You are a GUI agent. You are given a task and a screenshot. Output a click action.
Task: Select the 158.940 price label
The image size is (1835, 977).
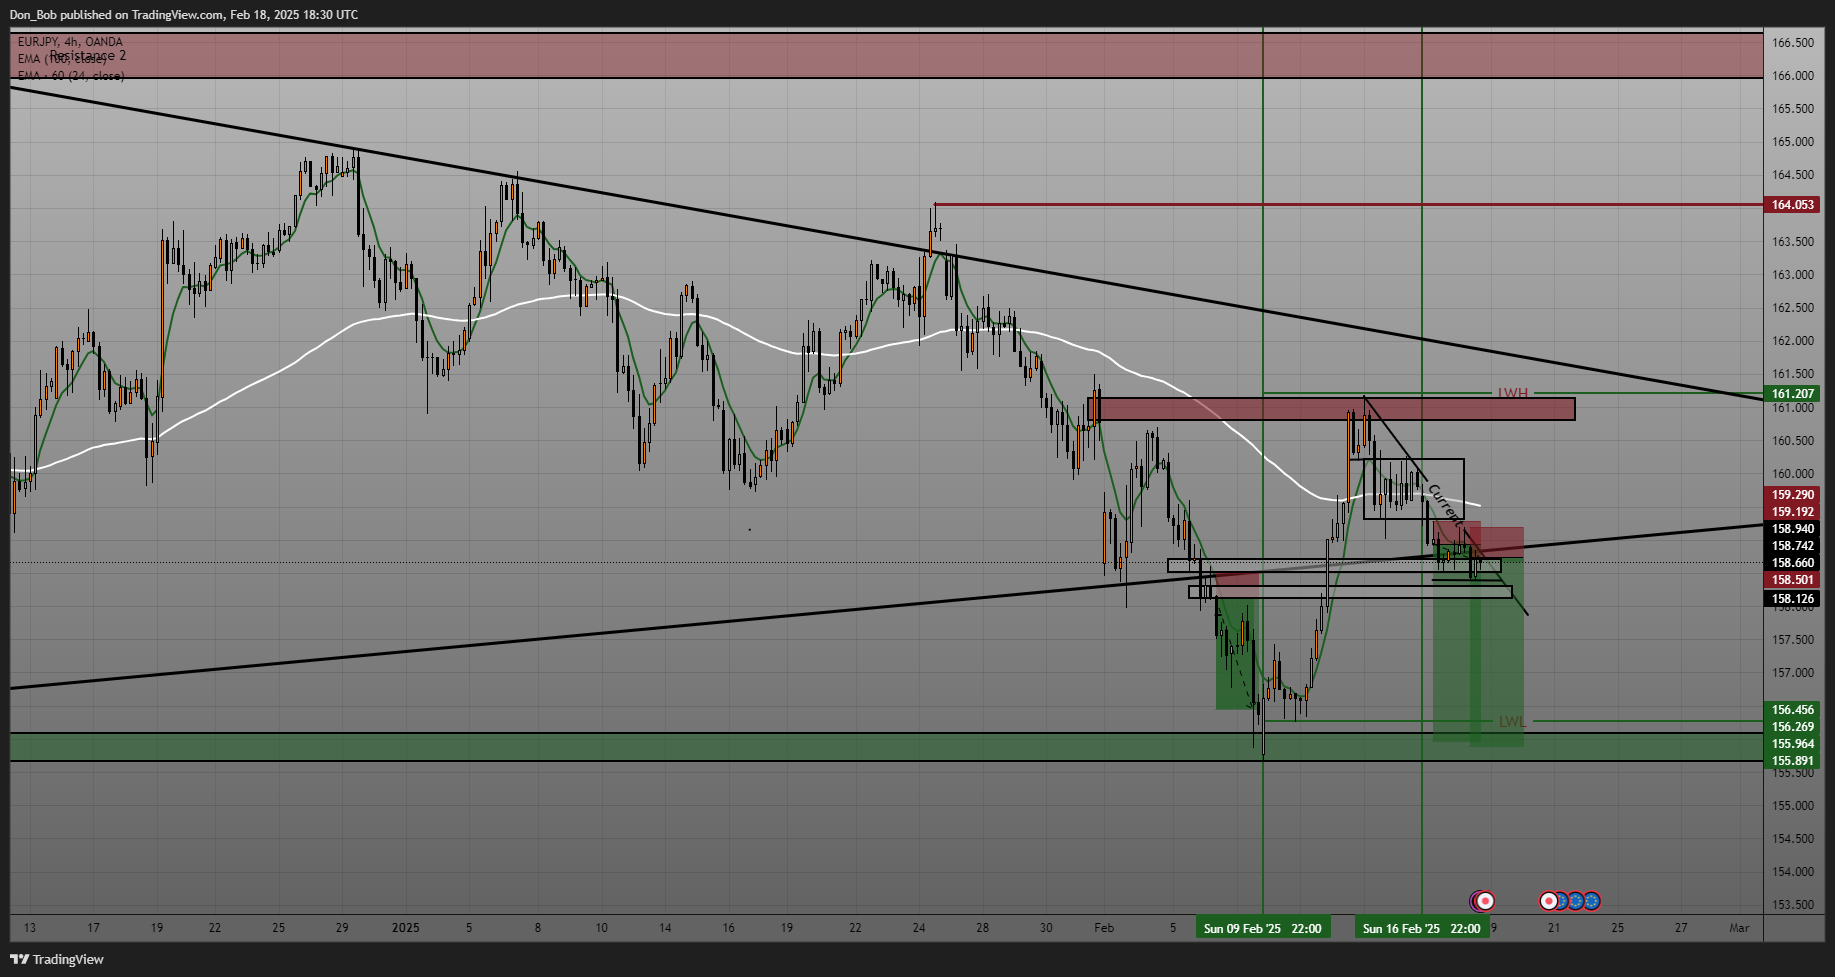(x=1792, y=529)
